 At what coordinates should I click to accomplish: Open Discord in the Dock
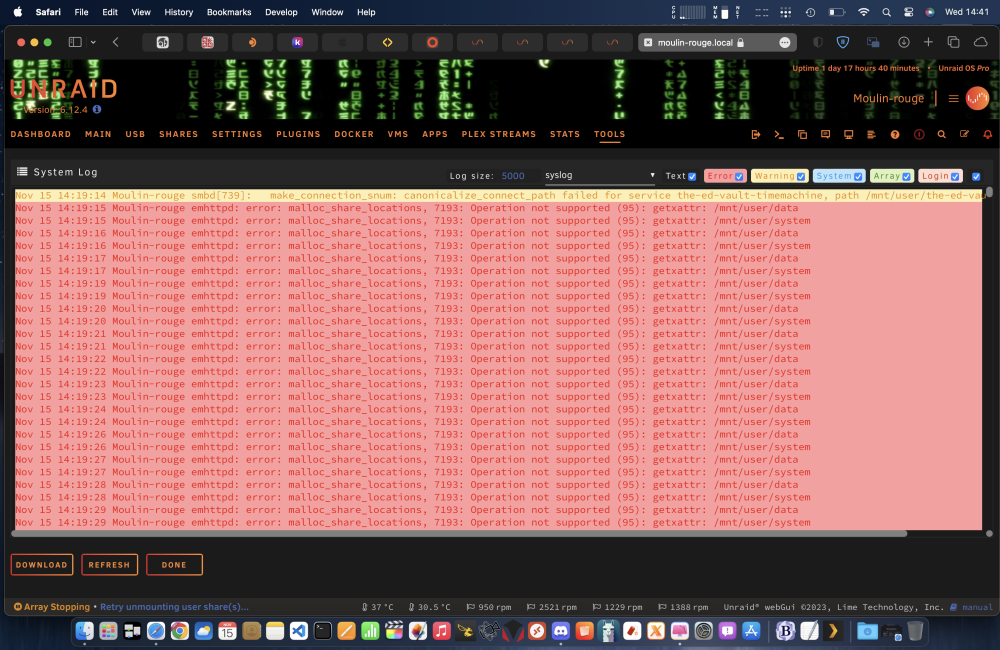click(561, 631)
